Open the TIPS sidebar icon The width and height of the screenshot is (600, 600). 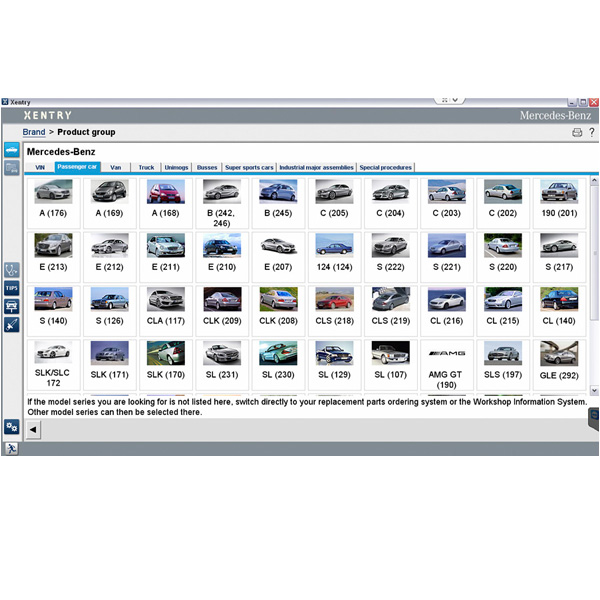(x=12, y=288)
